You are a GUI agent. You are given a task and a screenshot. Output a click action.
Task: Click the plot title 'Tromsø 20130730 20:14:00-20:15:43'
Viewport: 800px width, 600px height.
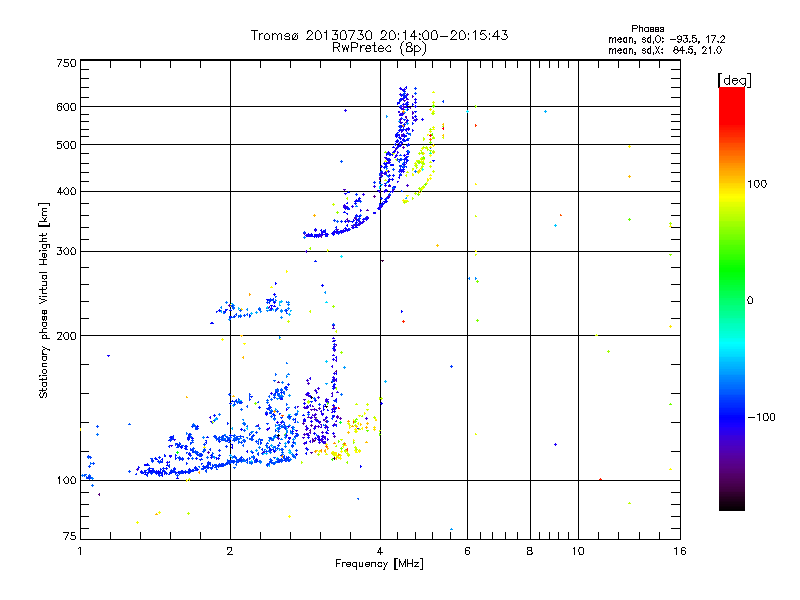click(379, 35)
